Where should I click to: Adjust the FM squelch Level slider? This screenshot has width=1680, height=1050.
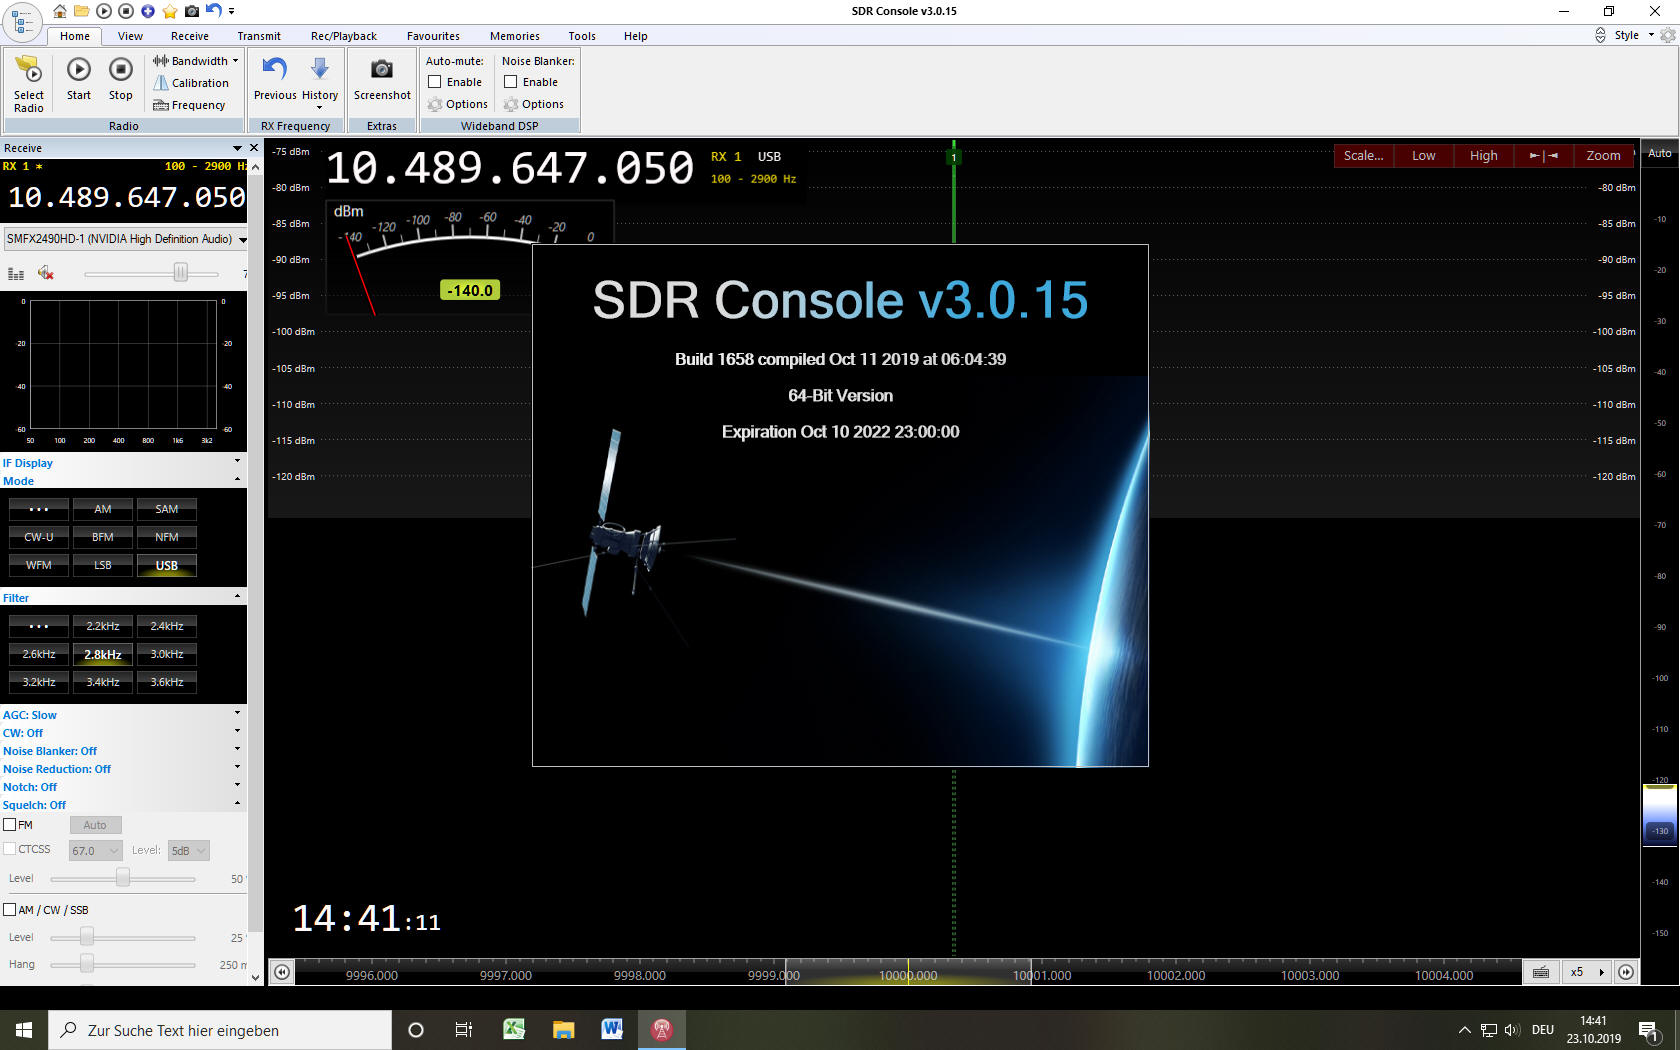point(123,878)
